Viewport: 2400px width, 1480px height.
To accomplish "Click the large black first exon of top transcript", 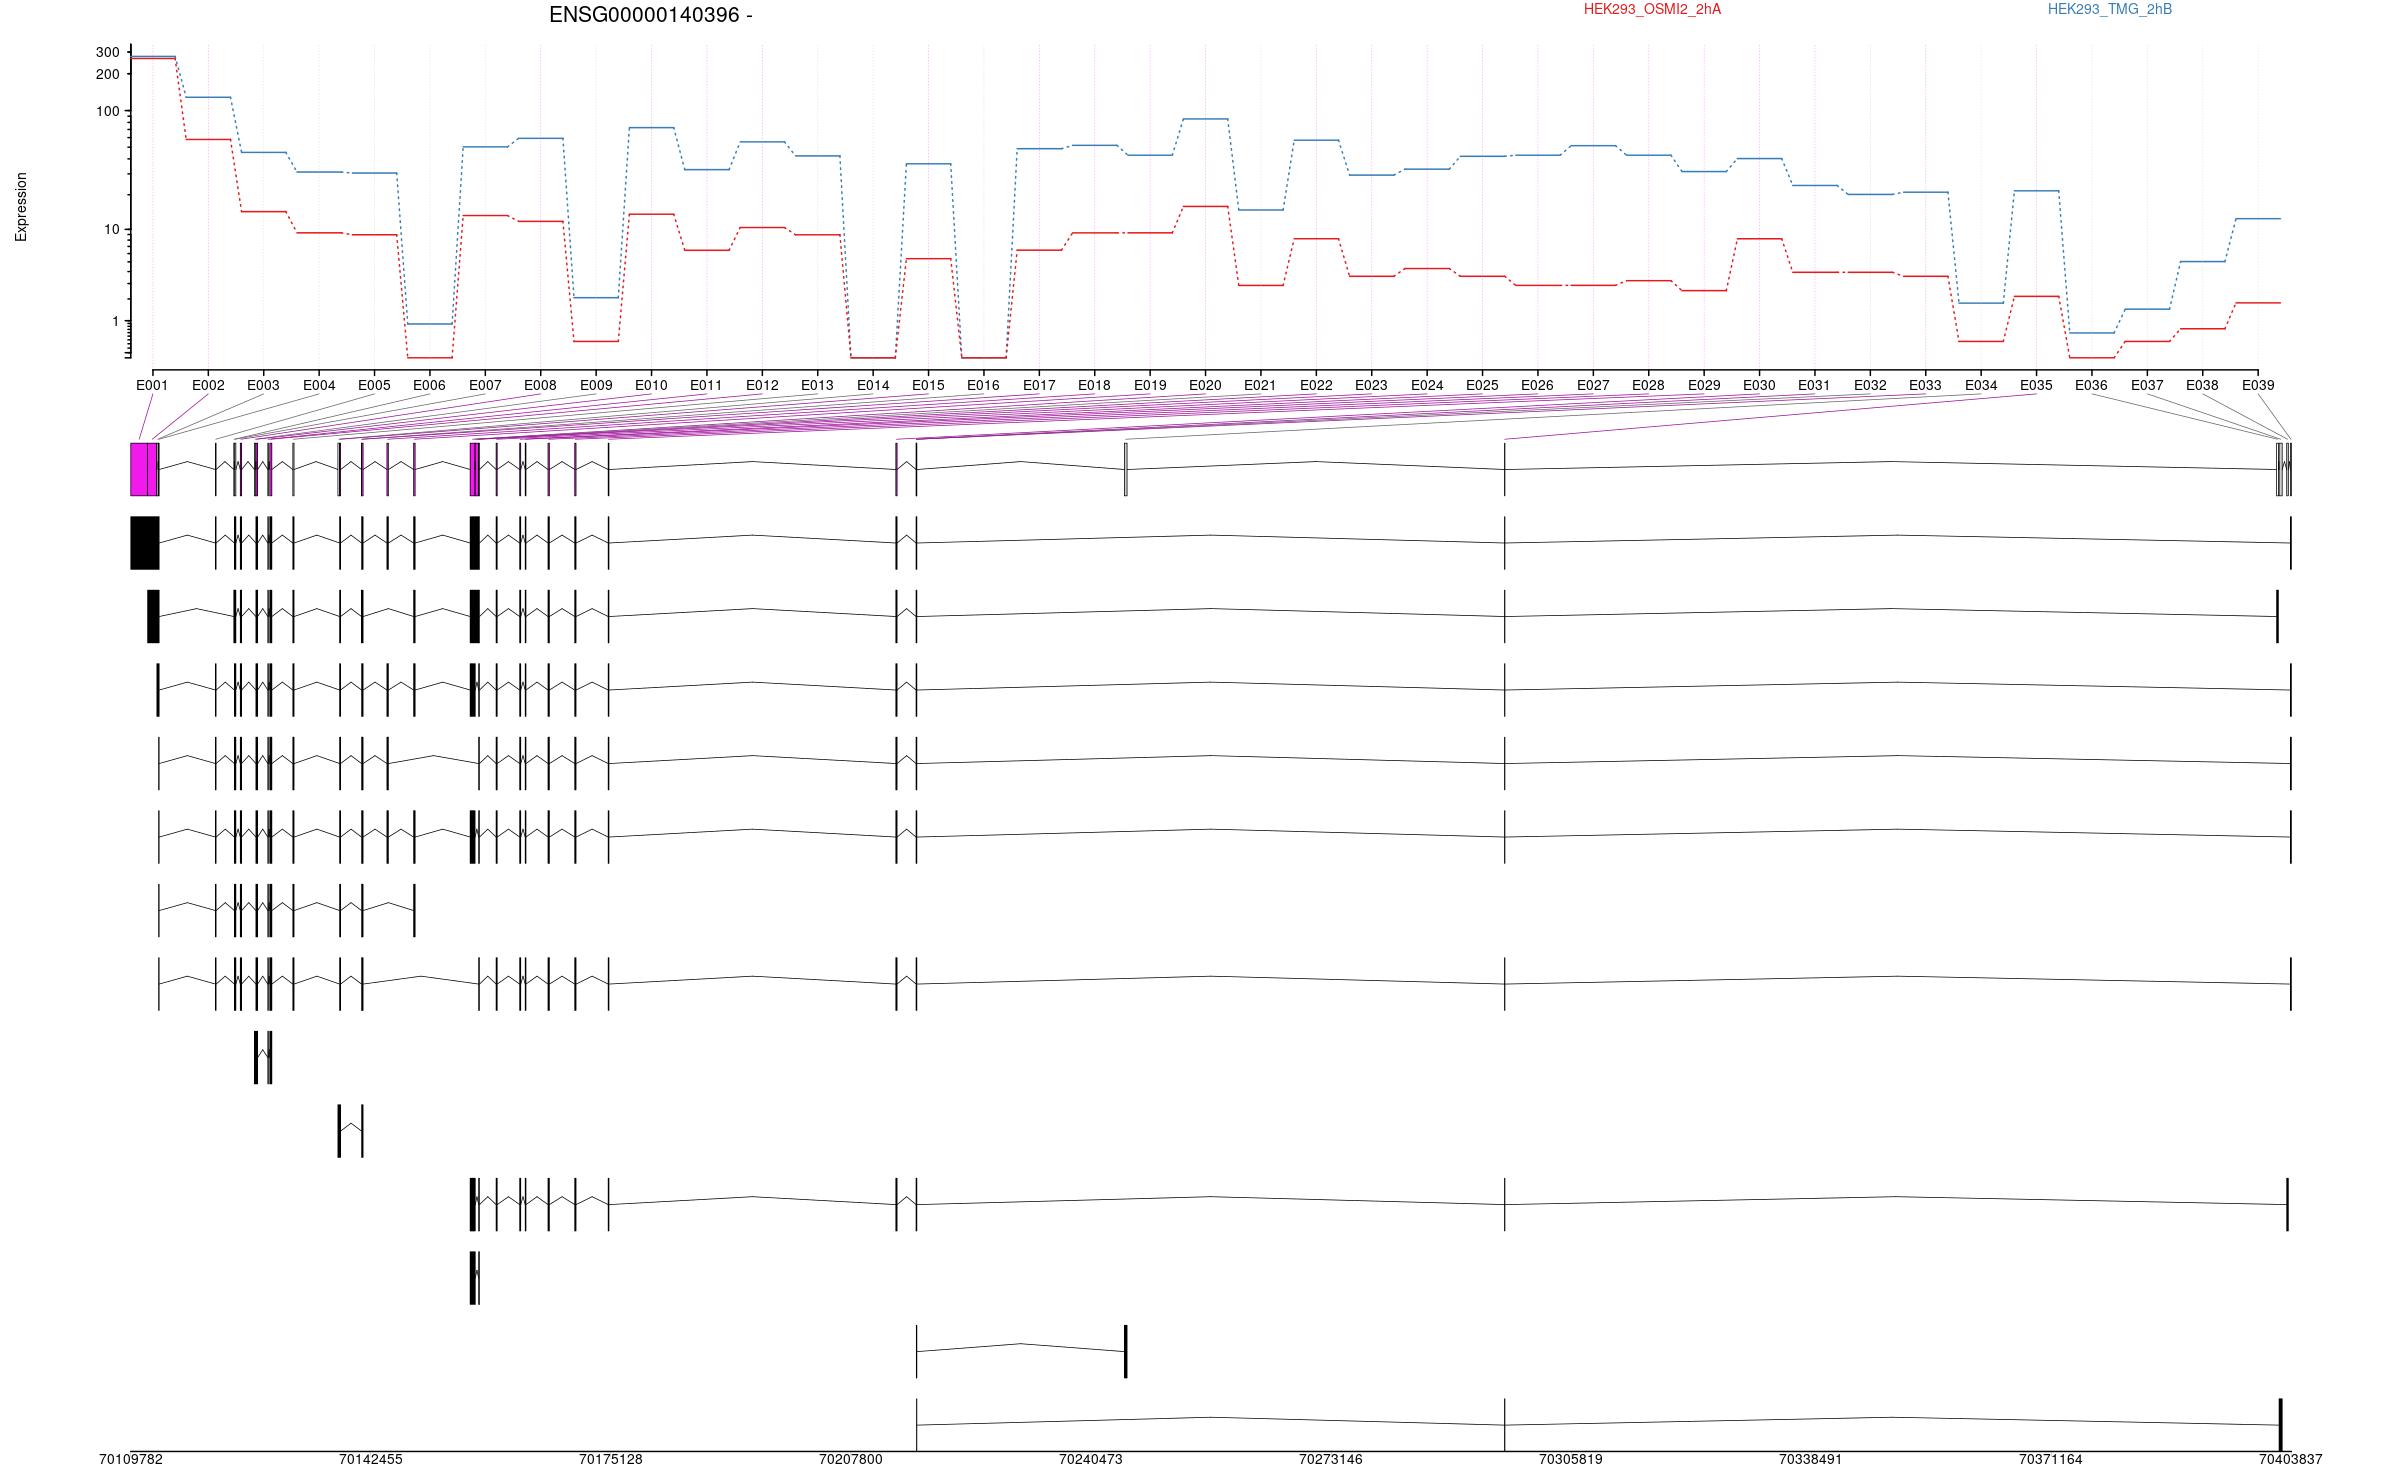I will [145, 543].
